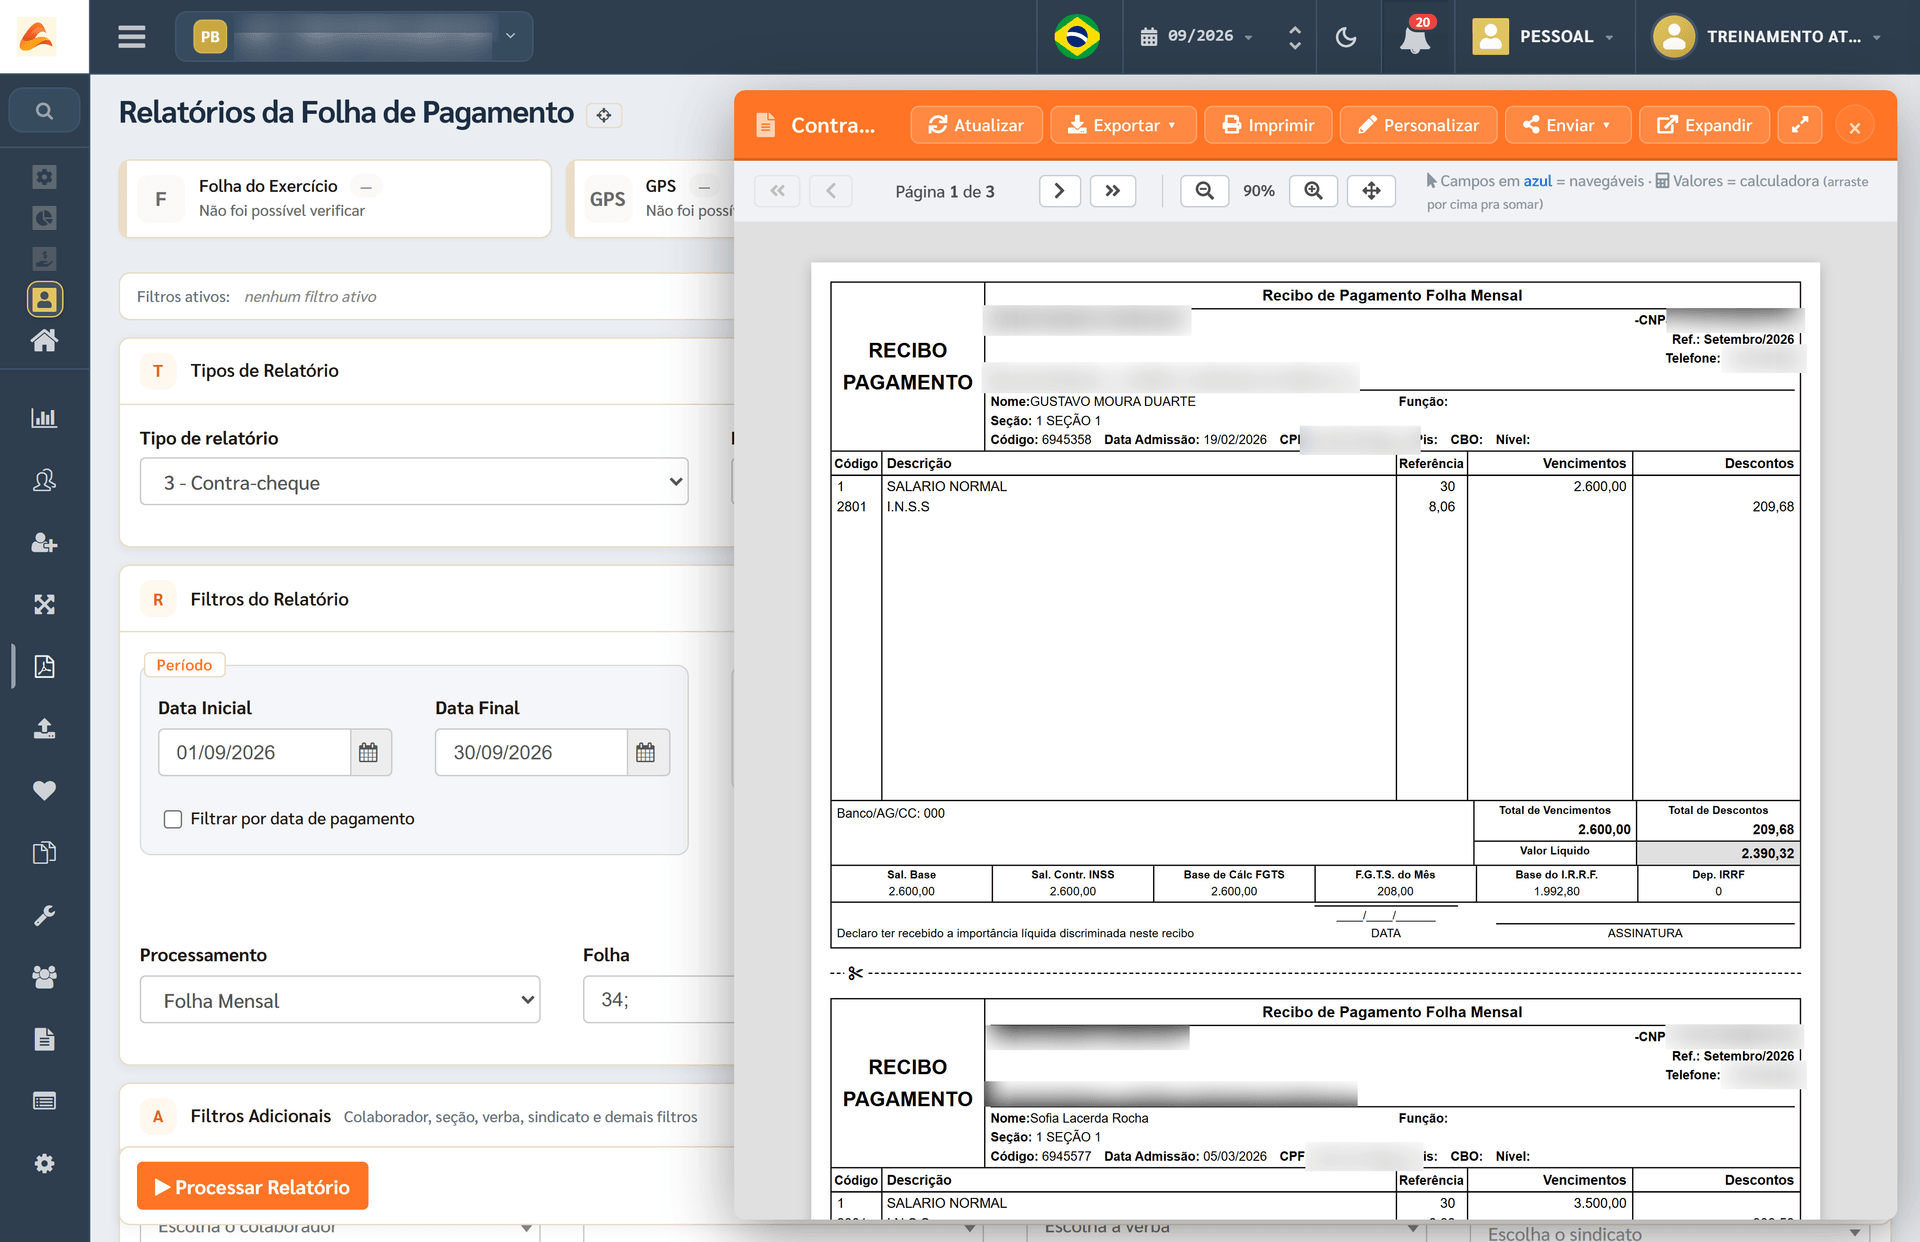Image resolution: width=1920 pixels, height=1242 pixels.
Task: Open notifications bell with 20 badge
Action: coord(1415,36)
